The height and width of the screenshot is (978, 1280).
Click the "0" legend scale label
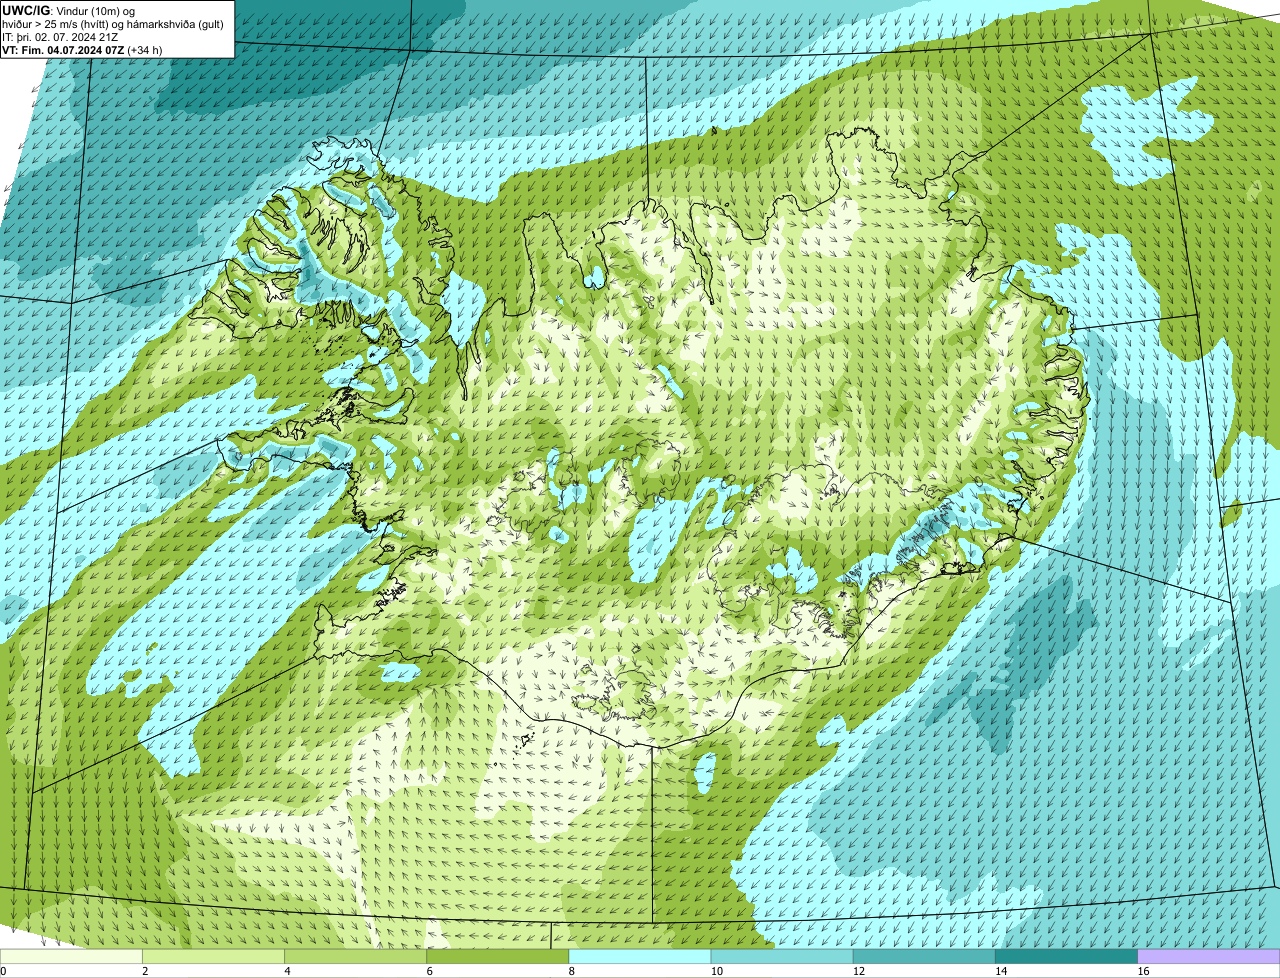point(3,971)
